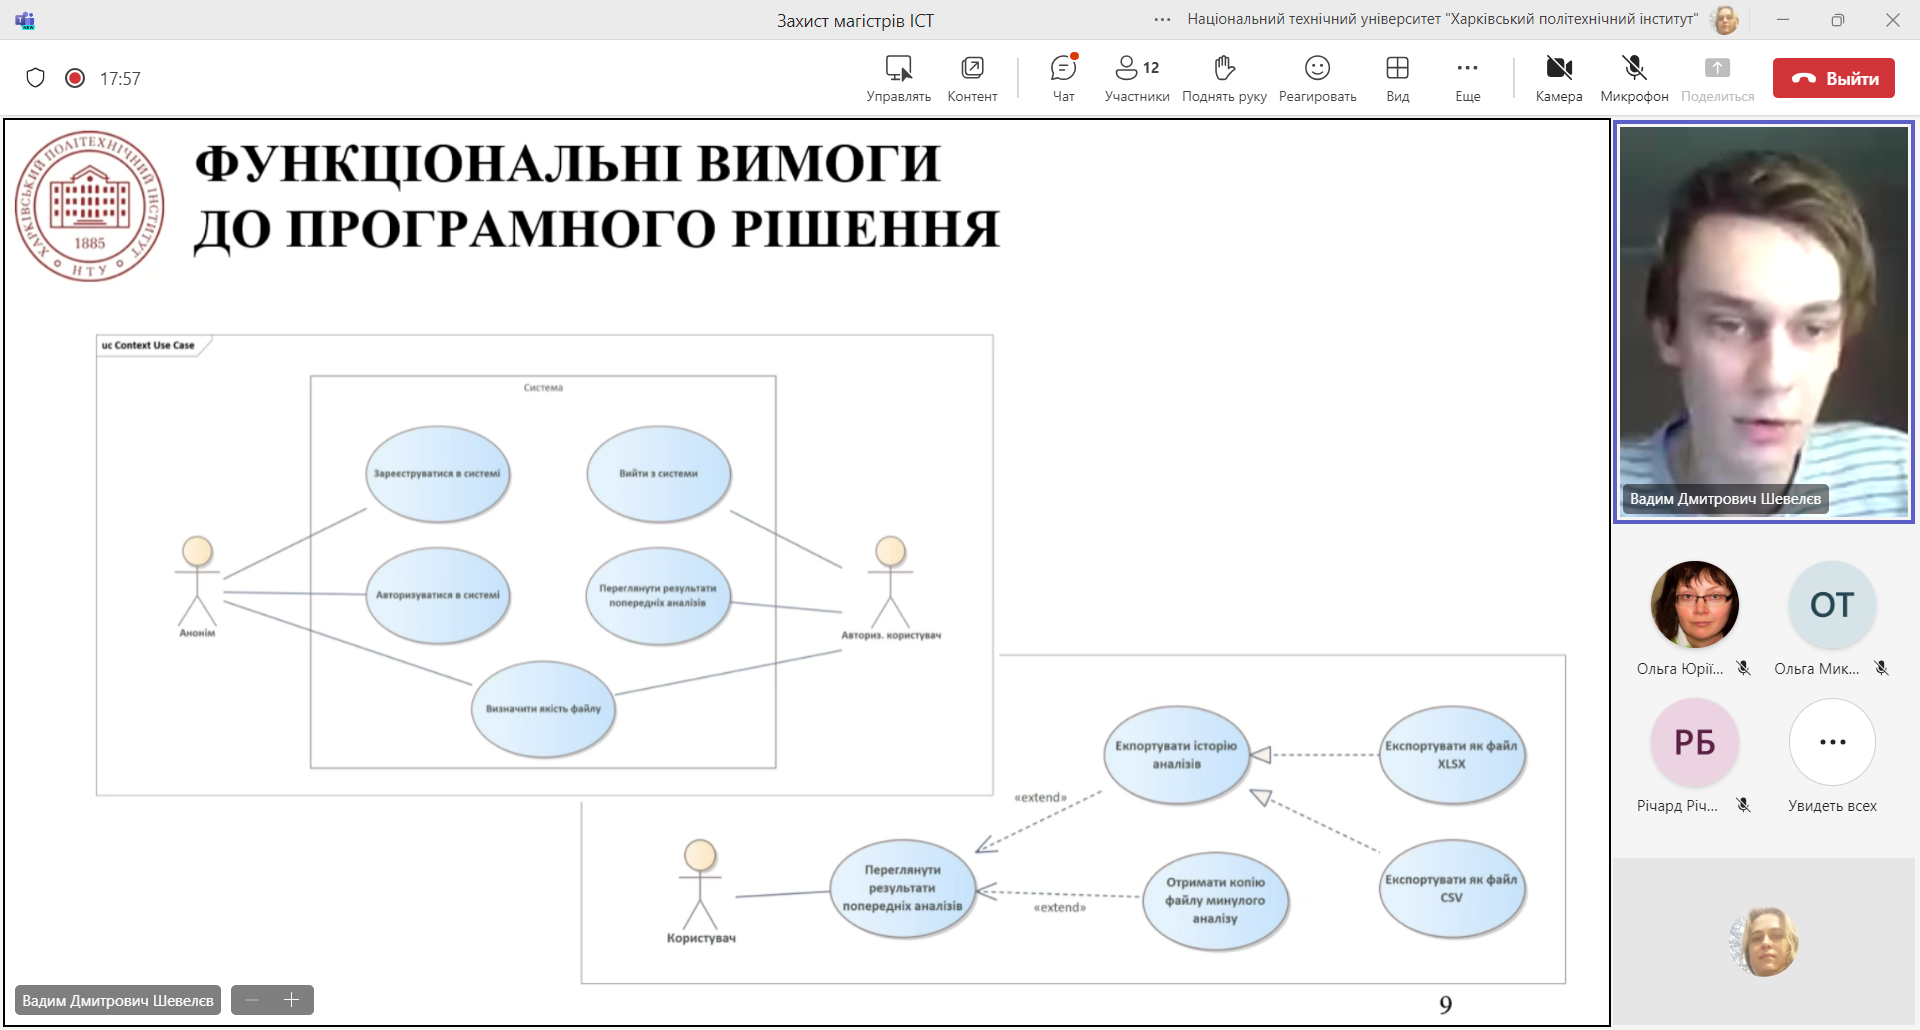
Task: Leave the meeting with Выйти
Action: [x=1833, y=78]
